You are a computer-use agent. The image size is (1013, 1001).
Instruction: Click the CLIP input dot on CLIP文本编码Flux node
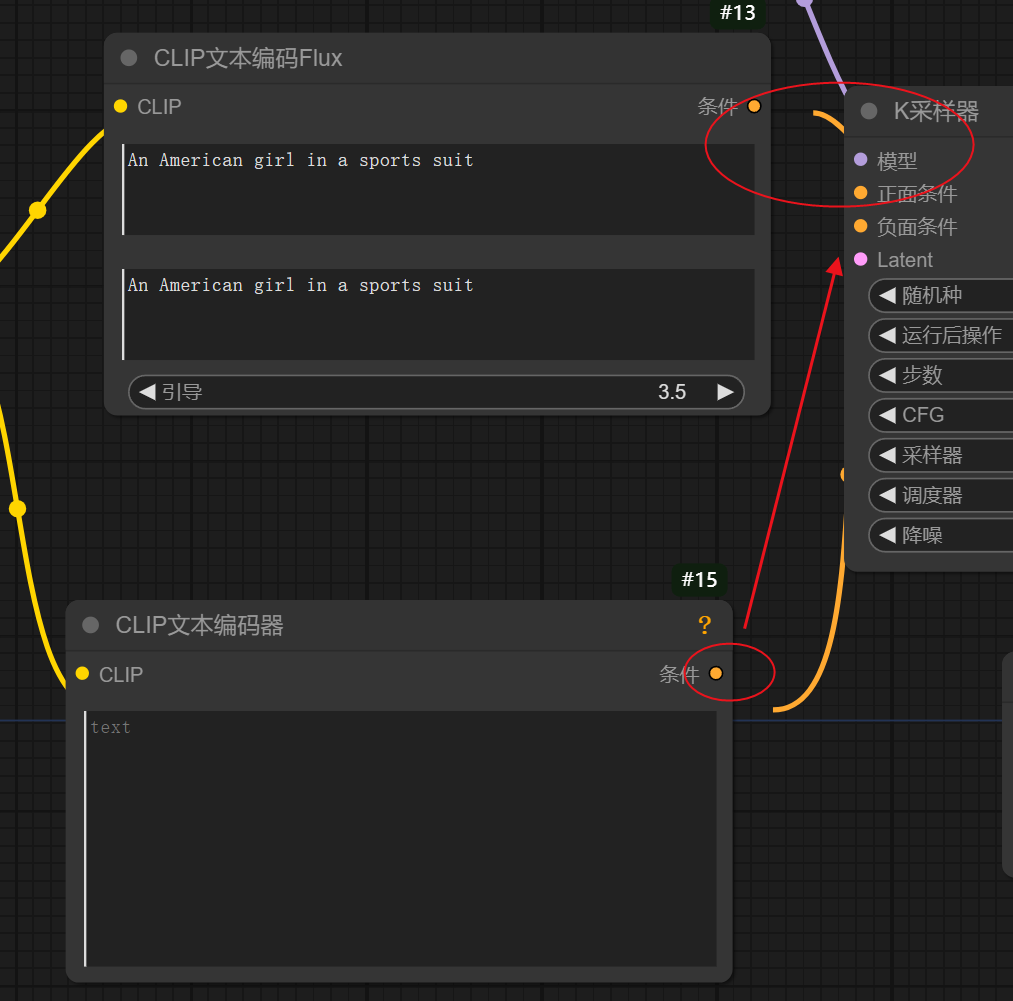(x=121, y=107)
